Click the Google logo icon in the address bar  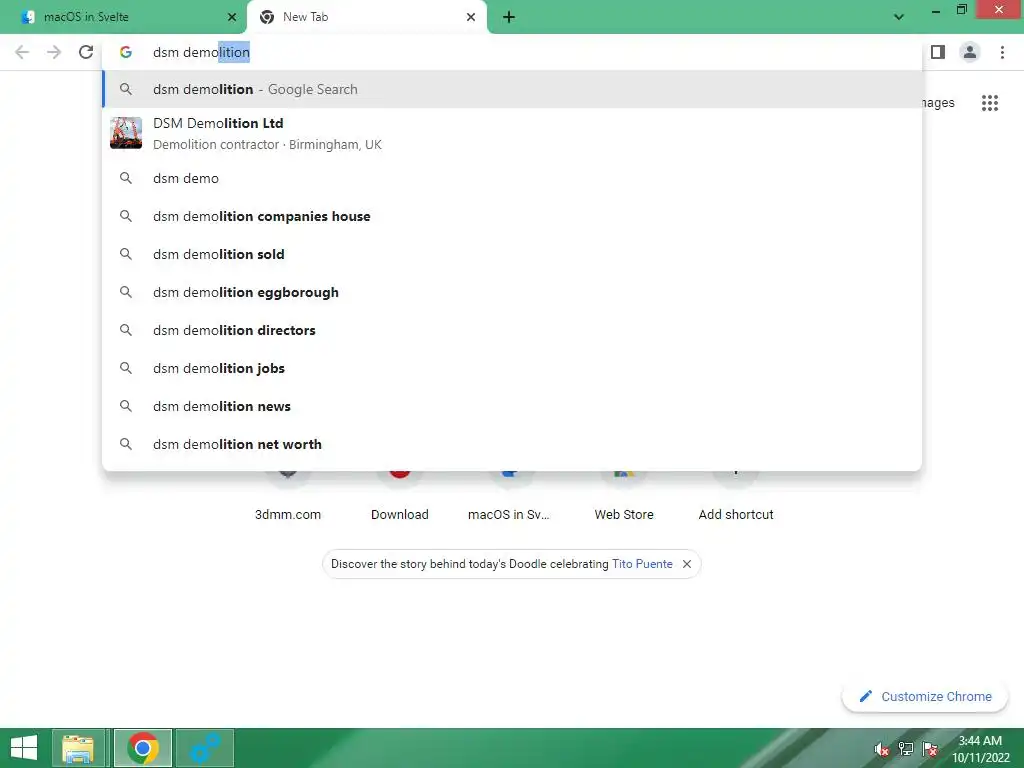click(x=126, y=52)
